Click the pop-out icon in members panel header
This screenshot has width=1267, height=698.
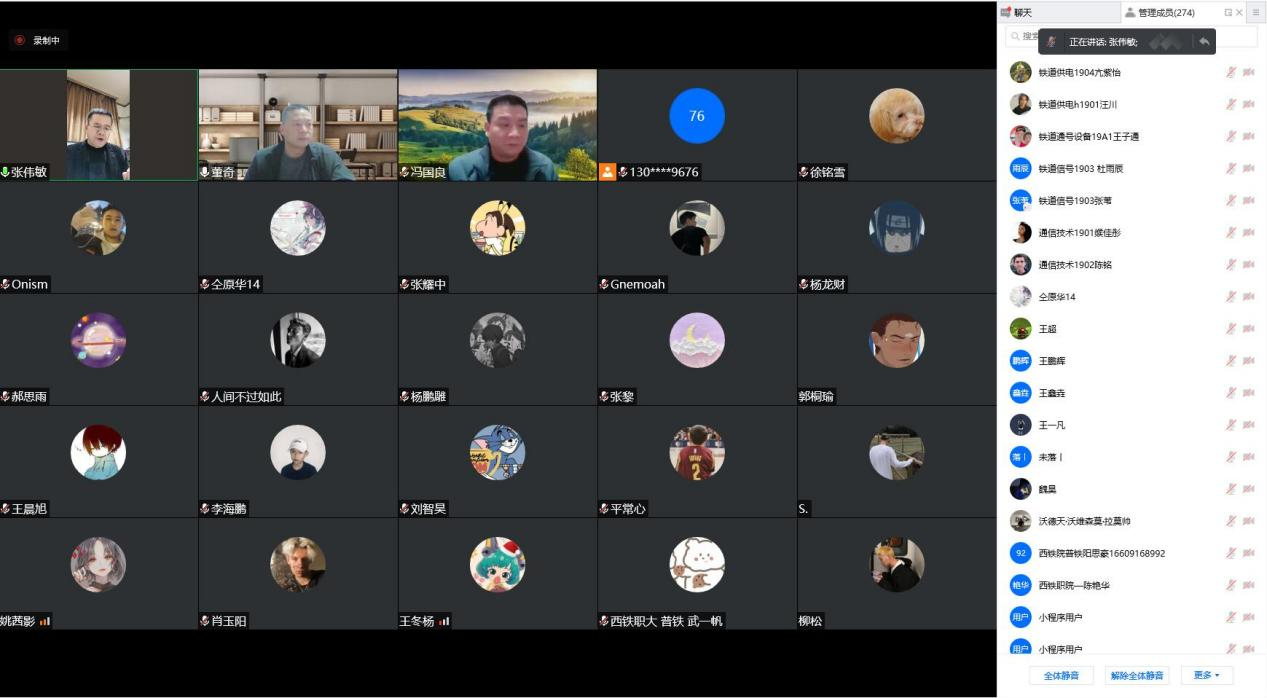1228,13
